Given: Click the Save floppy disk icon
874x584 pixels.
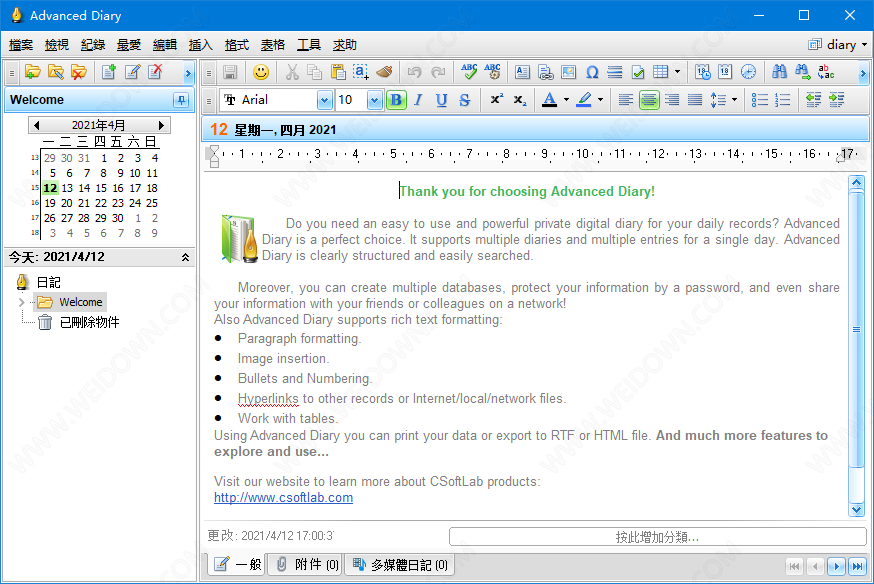Looking at the screenshot, I should coord(230,72).
